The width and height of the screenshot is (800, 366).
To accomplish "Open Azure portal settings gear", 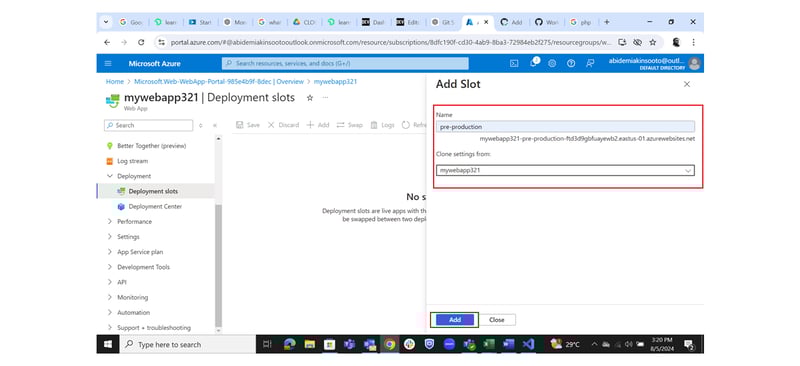I will point(552,63).
